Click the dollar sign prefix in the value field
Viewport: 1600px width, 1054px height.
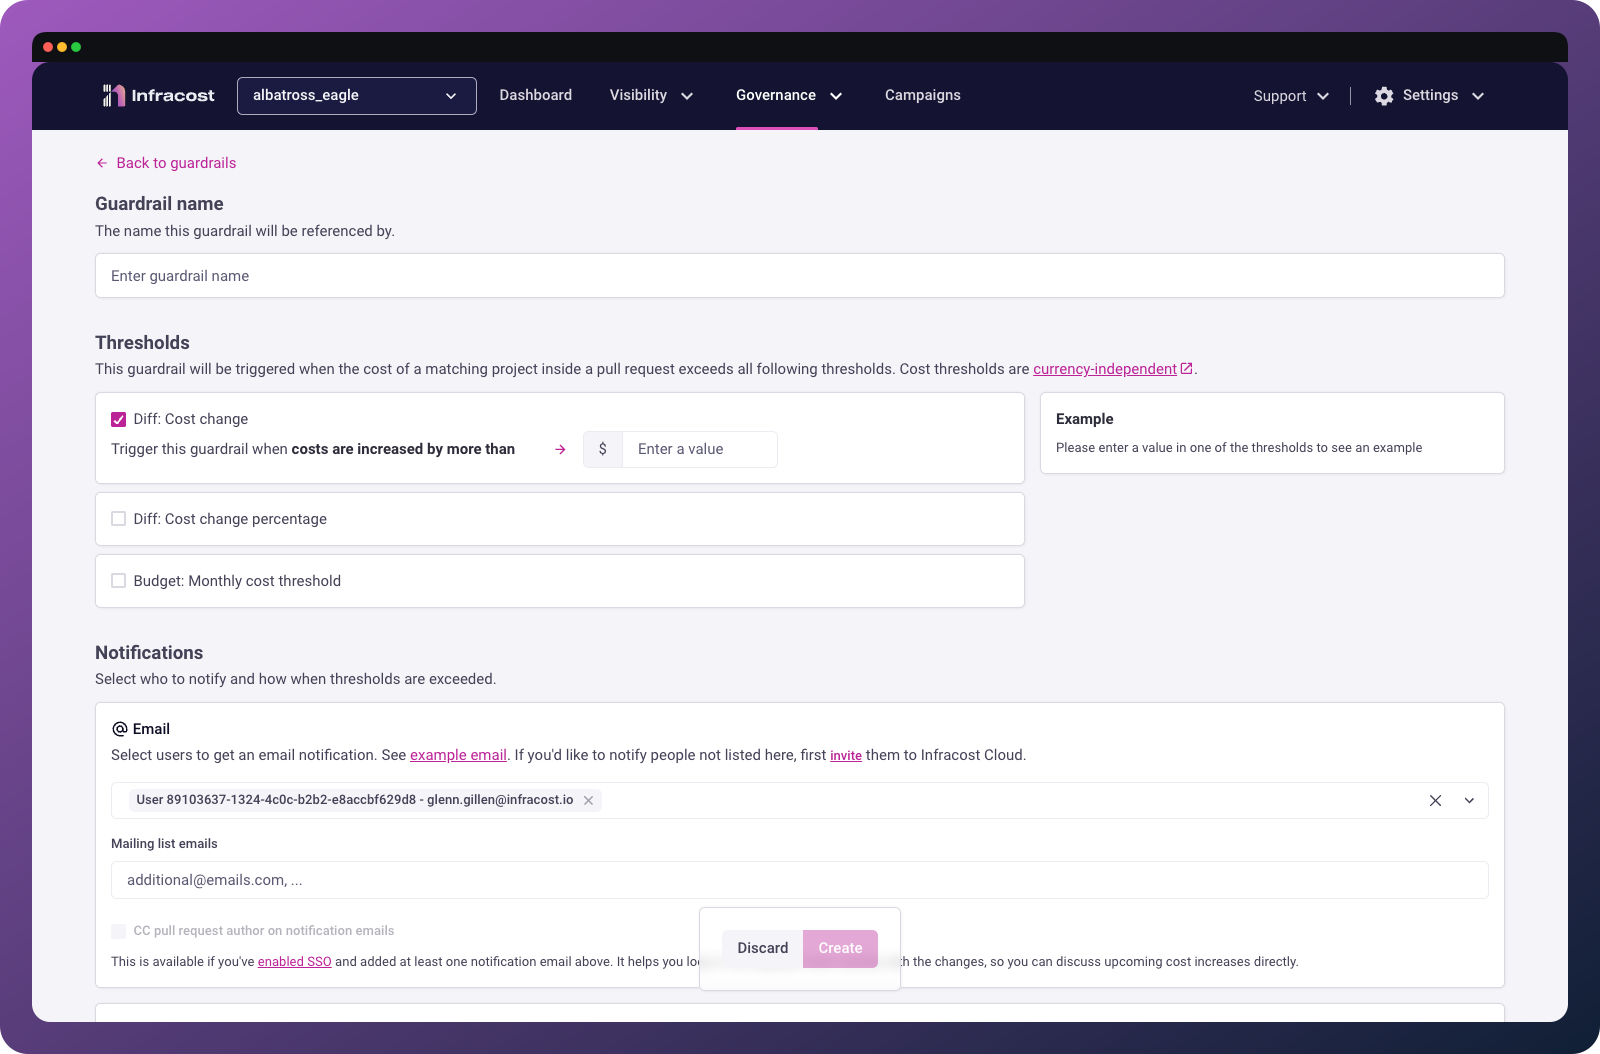[x=603, y=449]
